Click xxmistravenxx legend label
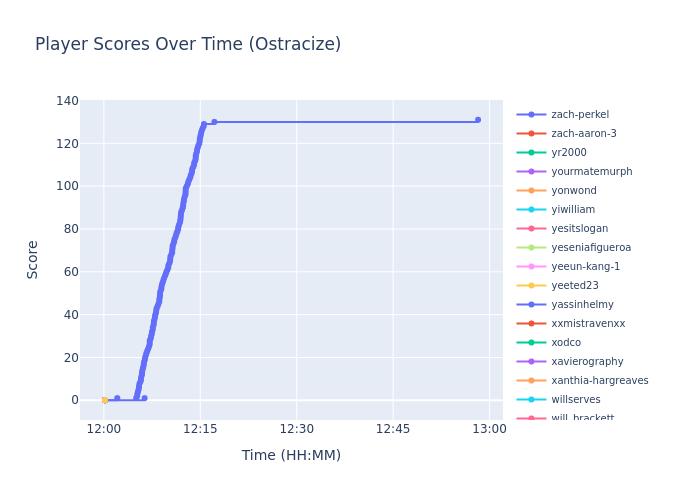 [x=588, y=324]
